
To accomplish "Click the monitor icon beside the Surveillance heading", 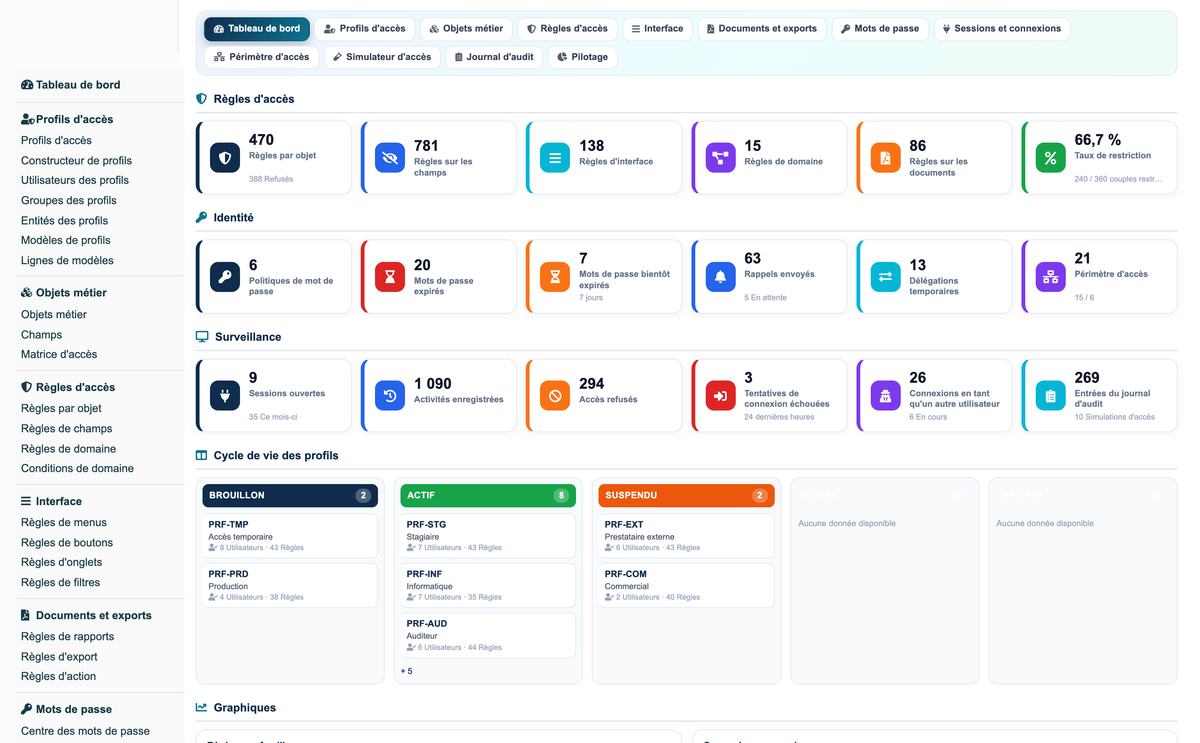I will tap(202, 337).
